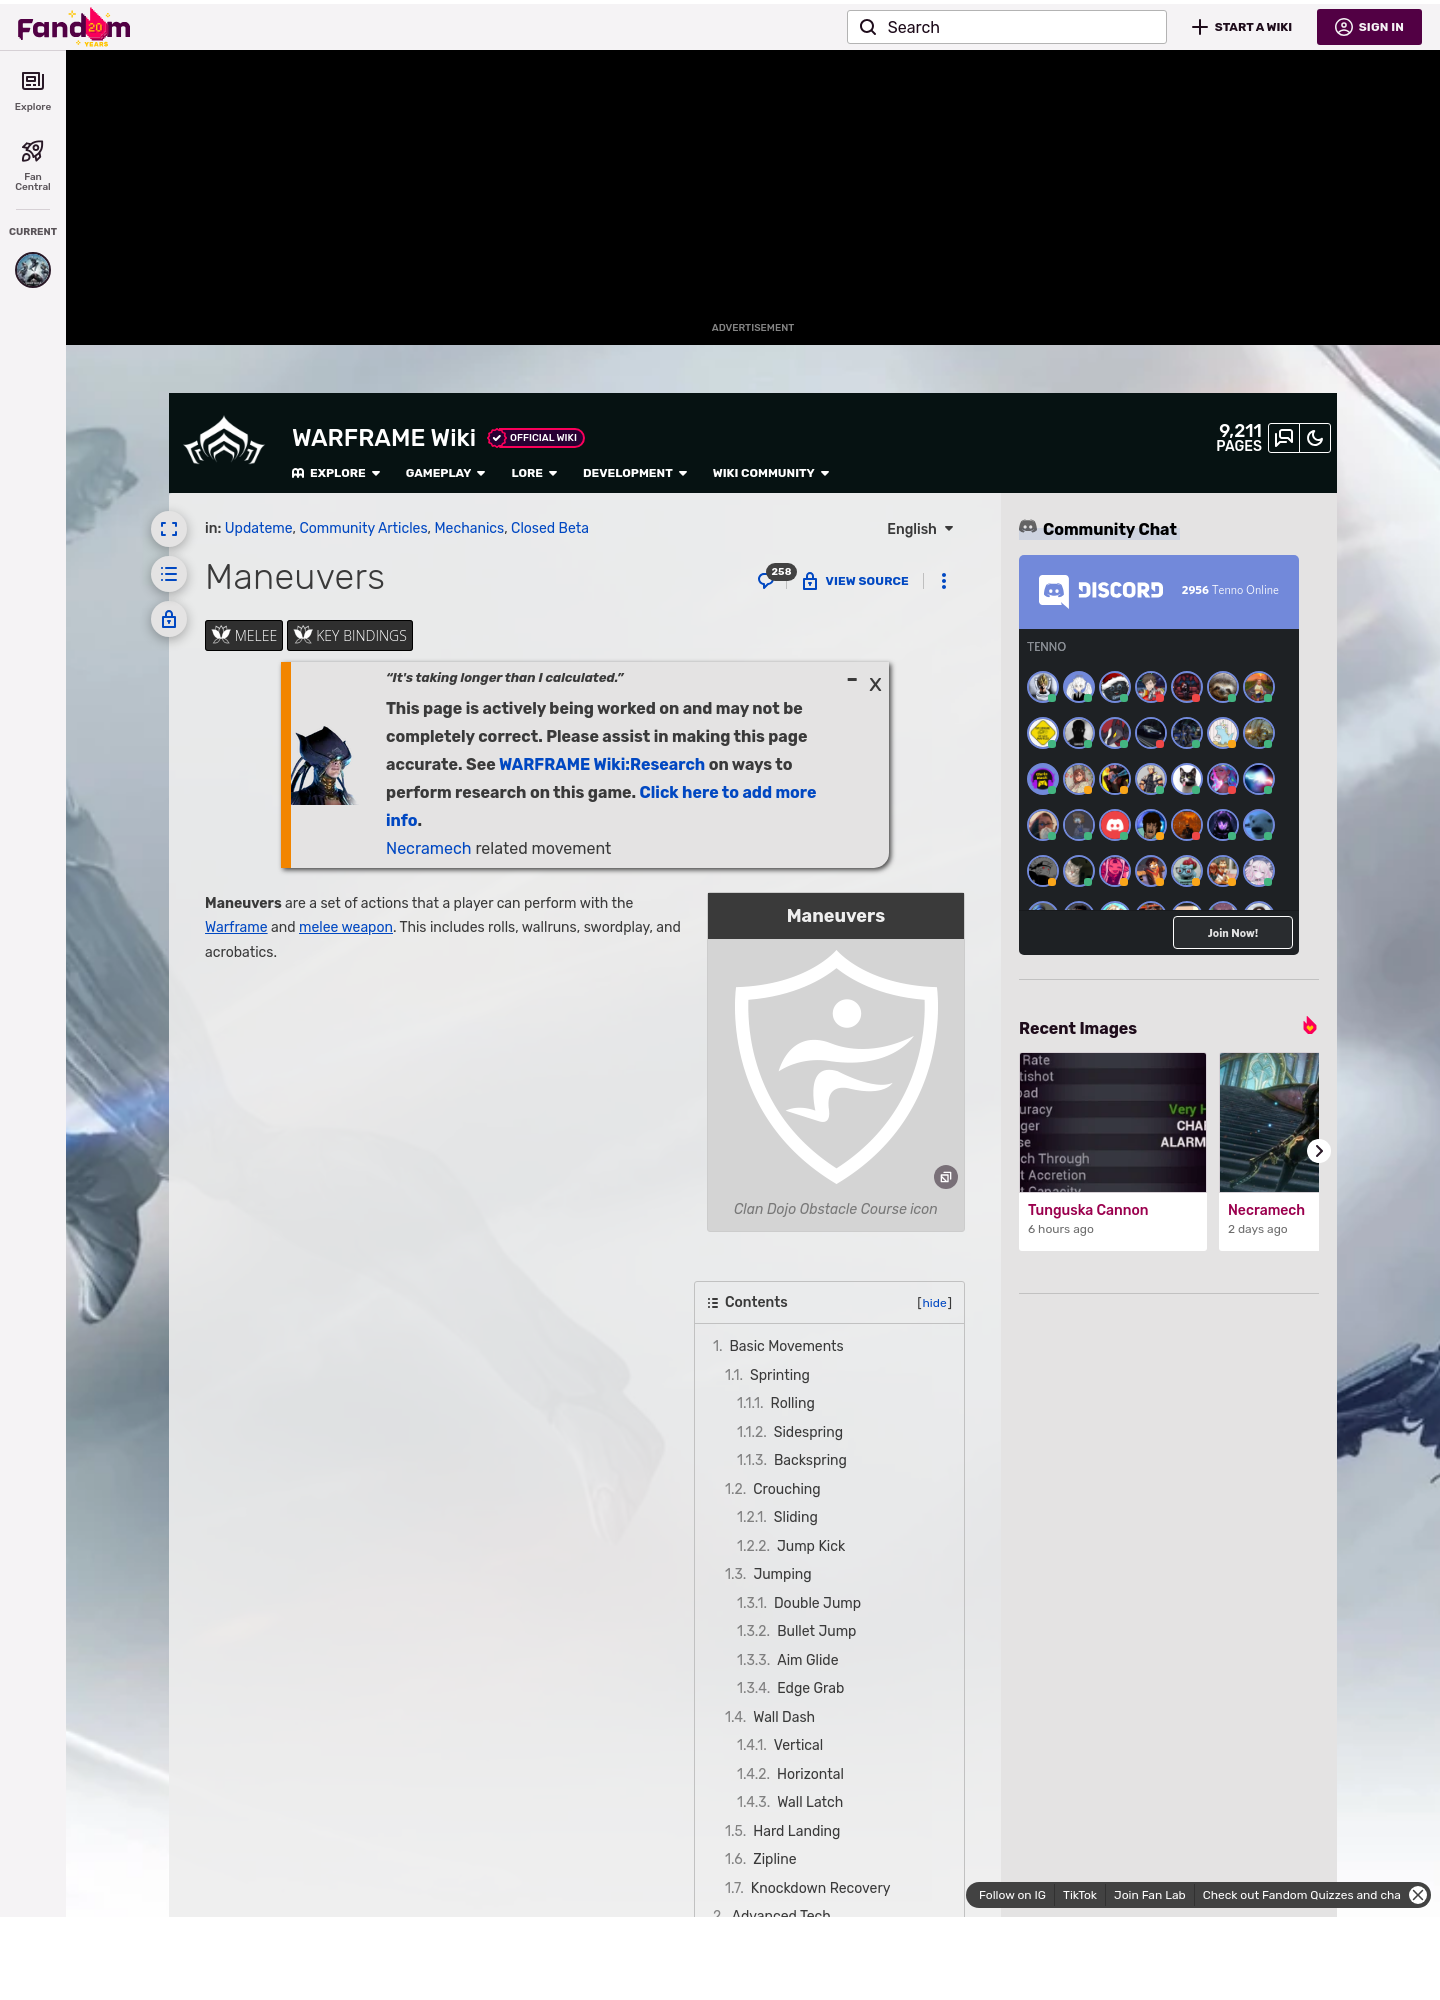Viewport: 1440px width, 2000px height.
Task: Open the Explore sidebar icon
Action: [x=33, y=90]
